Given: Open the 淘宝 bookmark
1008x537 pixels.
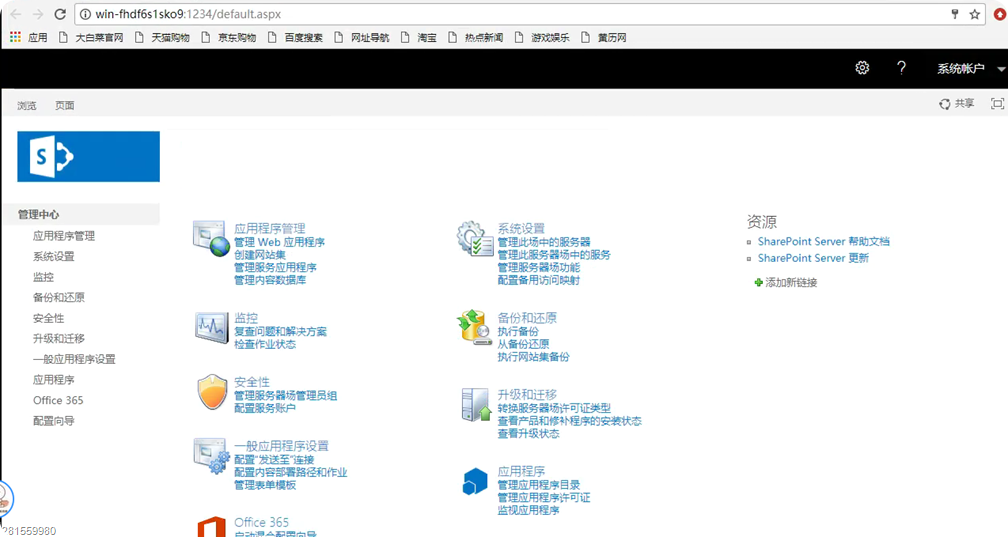Looking at the screenshot, I should tap(418, 37).
